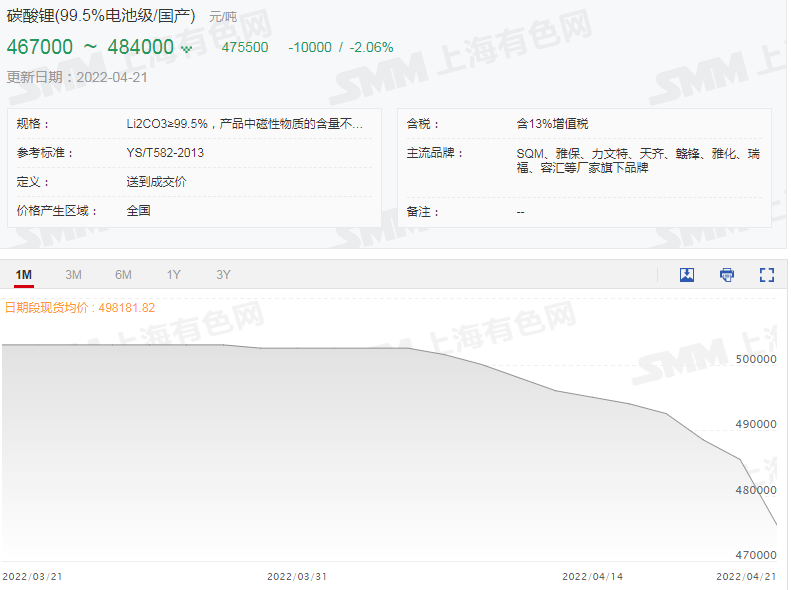Click the 475500 average price value
Image resolution: width=791 pixels, height=590 pixels.
click(245, 47)
